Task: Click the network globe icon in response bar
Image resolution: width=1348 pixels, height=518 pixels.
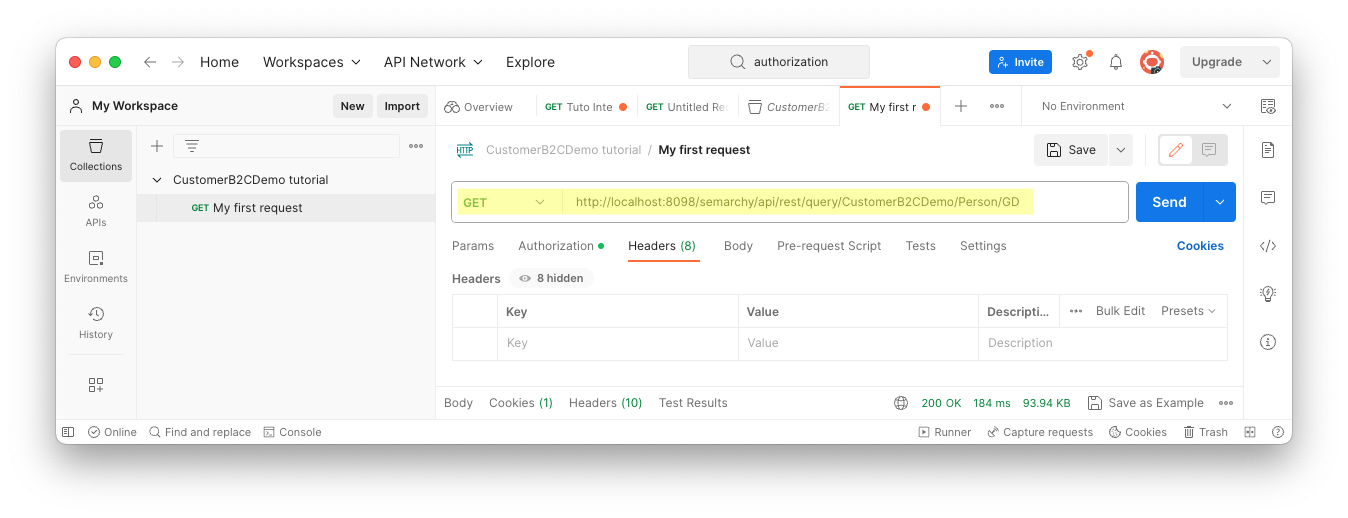Action: (x=901, y=403)
